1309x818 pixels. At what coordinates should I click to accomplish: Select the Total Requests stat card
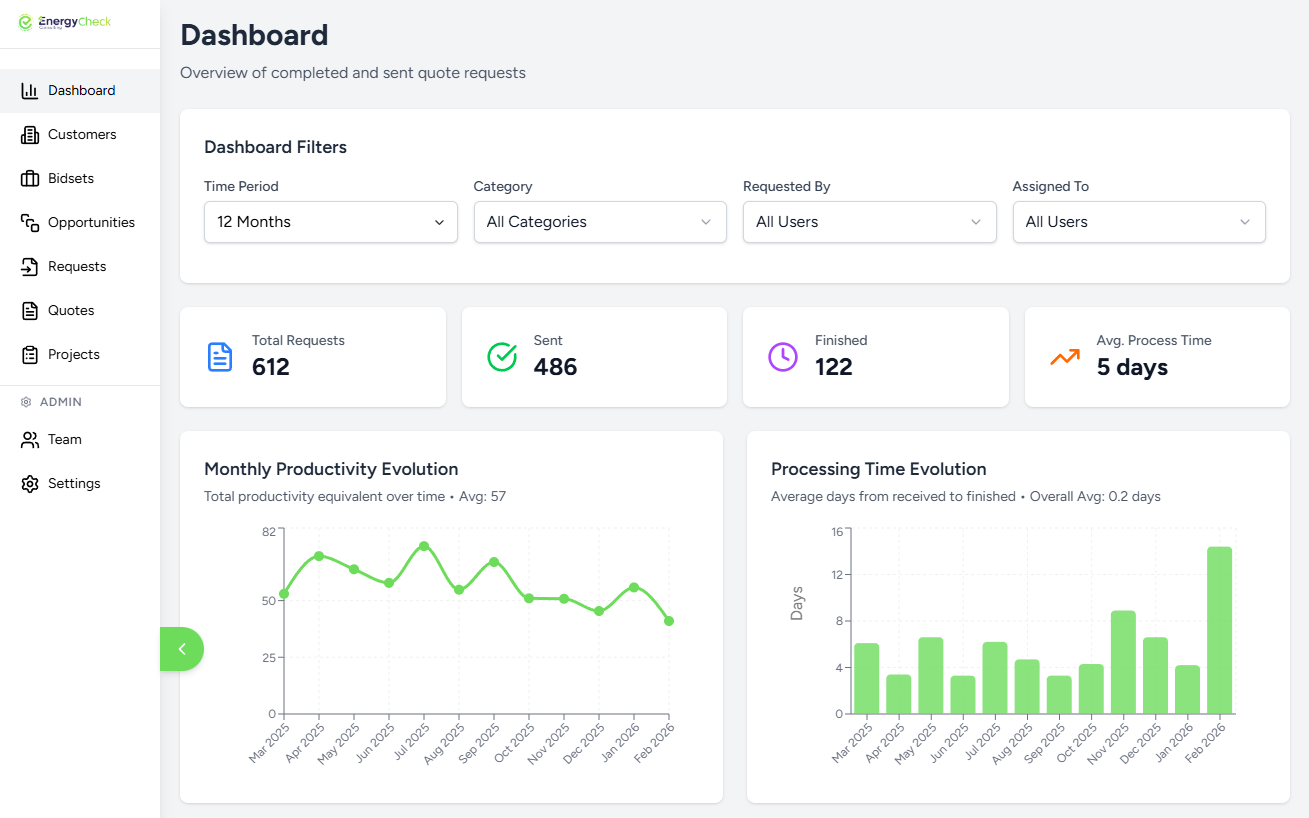tap(312, 357)
